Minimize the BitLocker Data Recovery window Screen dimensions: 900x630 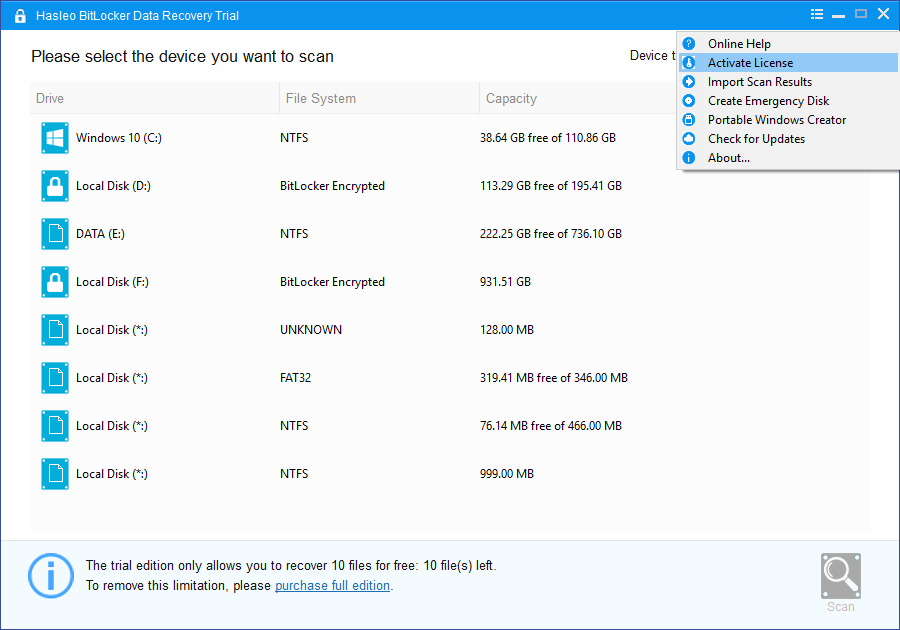[x=839, y=15]
